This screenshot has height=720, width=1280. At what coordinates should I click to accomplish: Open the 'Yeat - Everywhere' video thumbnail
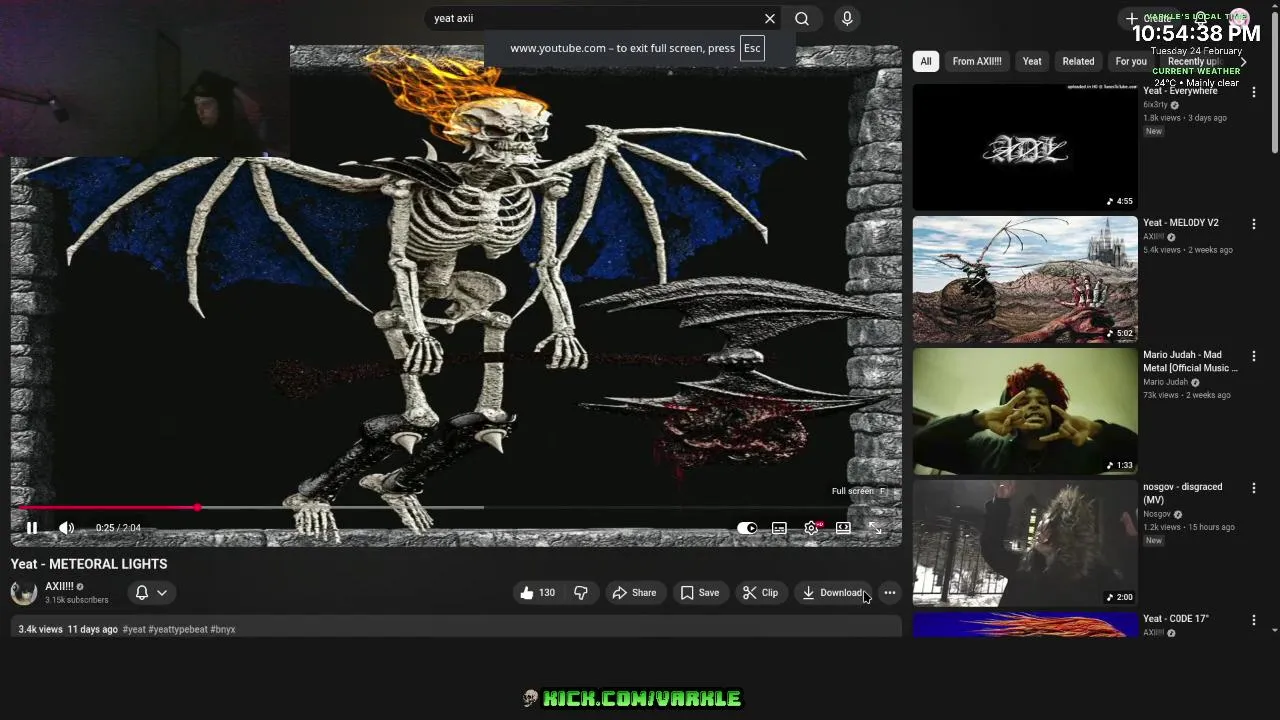coord(1025,147)
